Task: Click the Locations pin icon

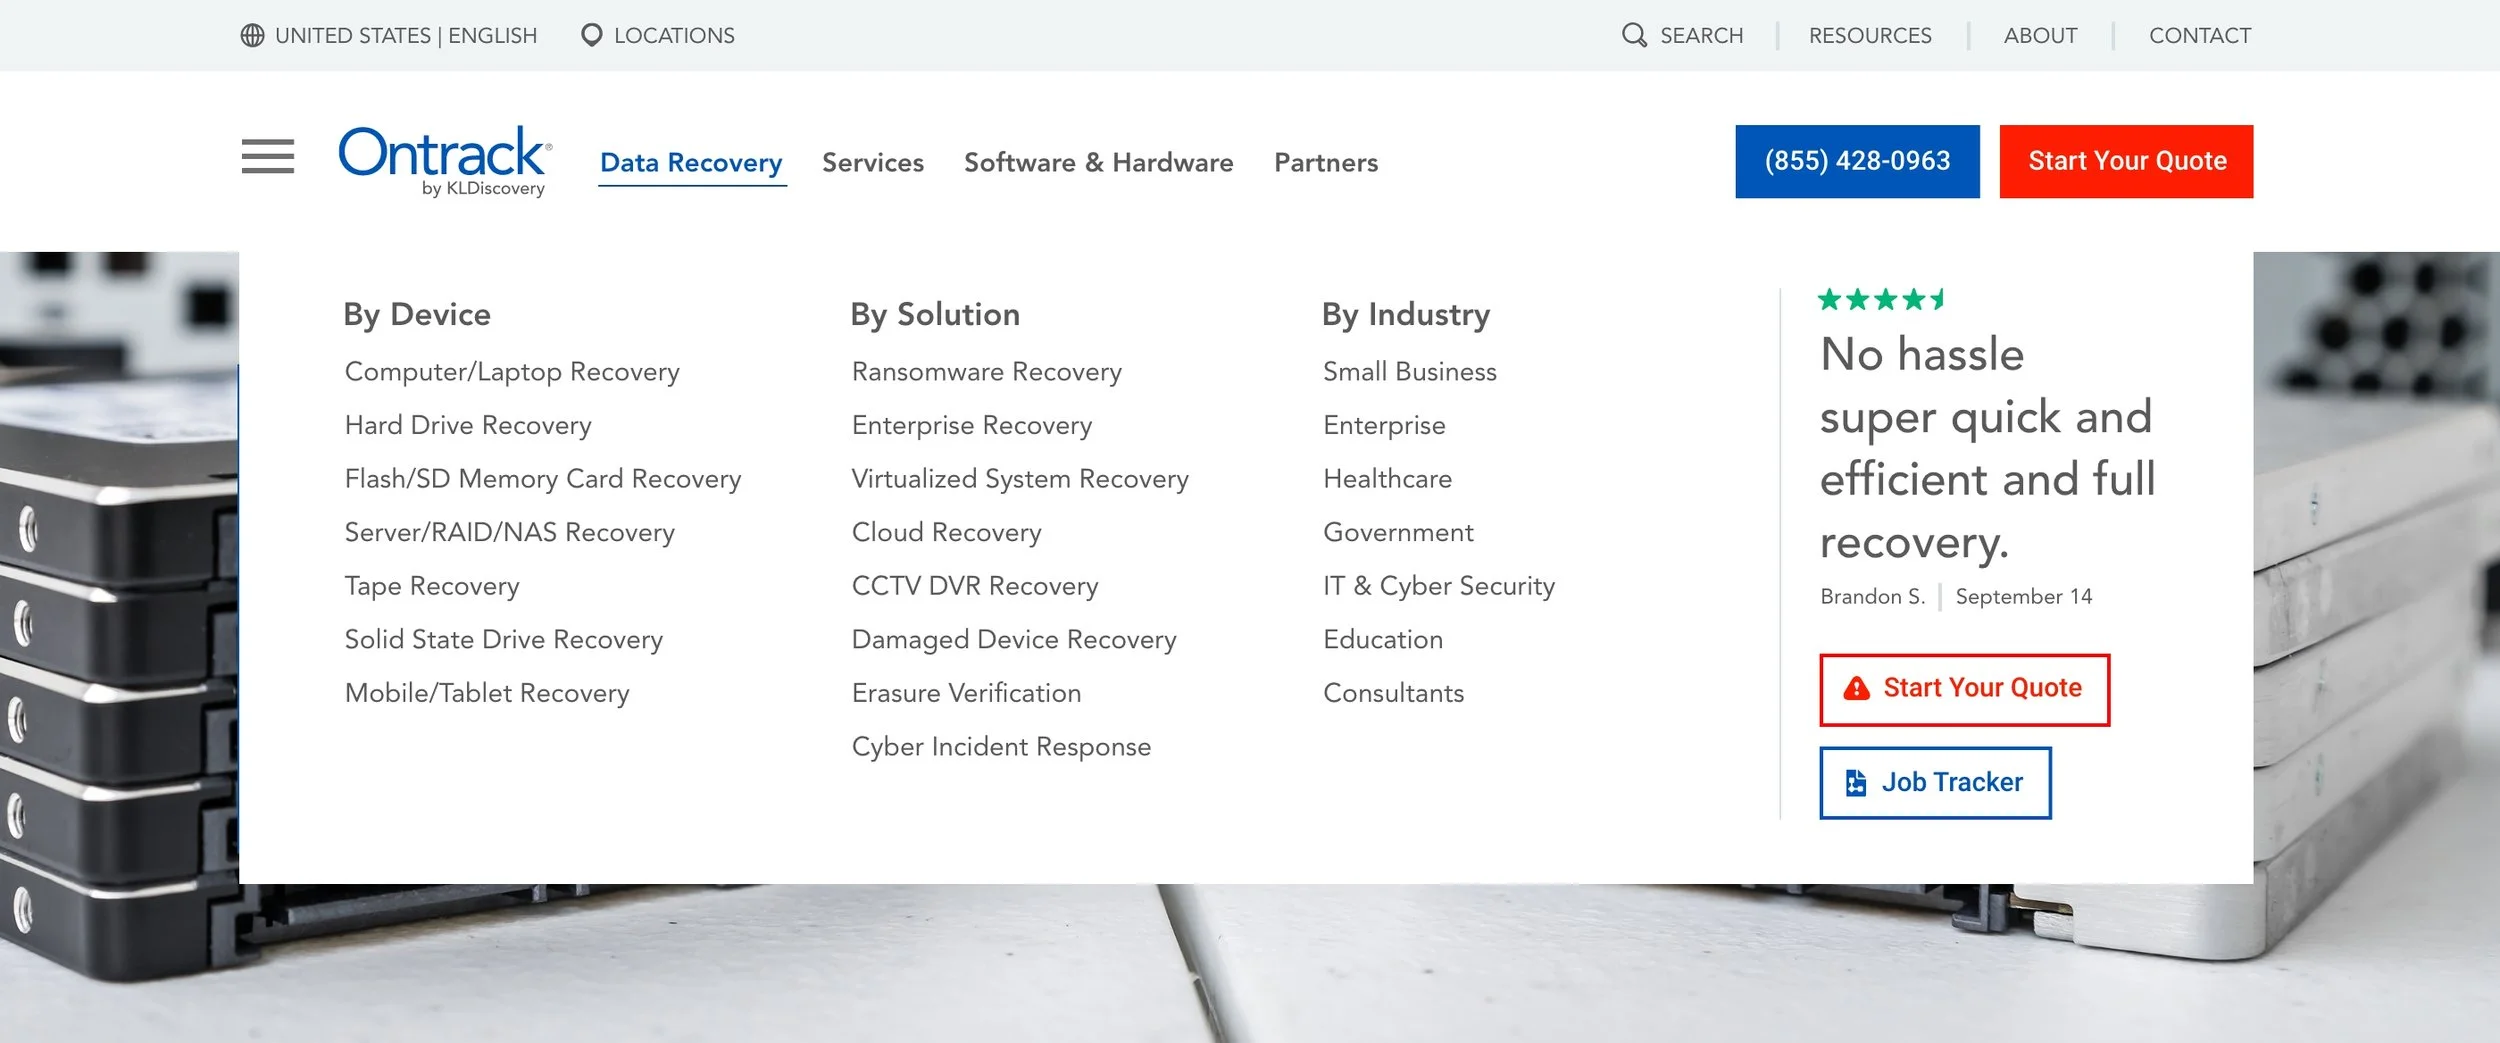Action: [592, 36]
